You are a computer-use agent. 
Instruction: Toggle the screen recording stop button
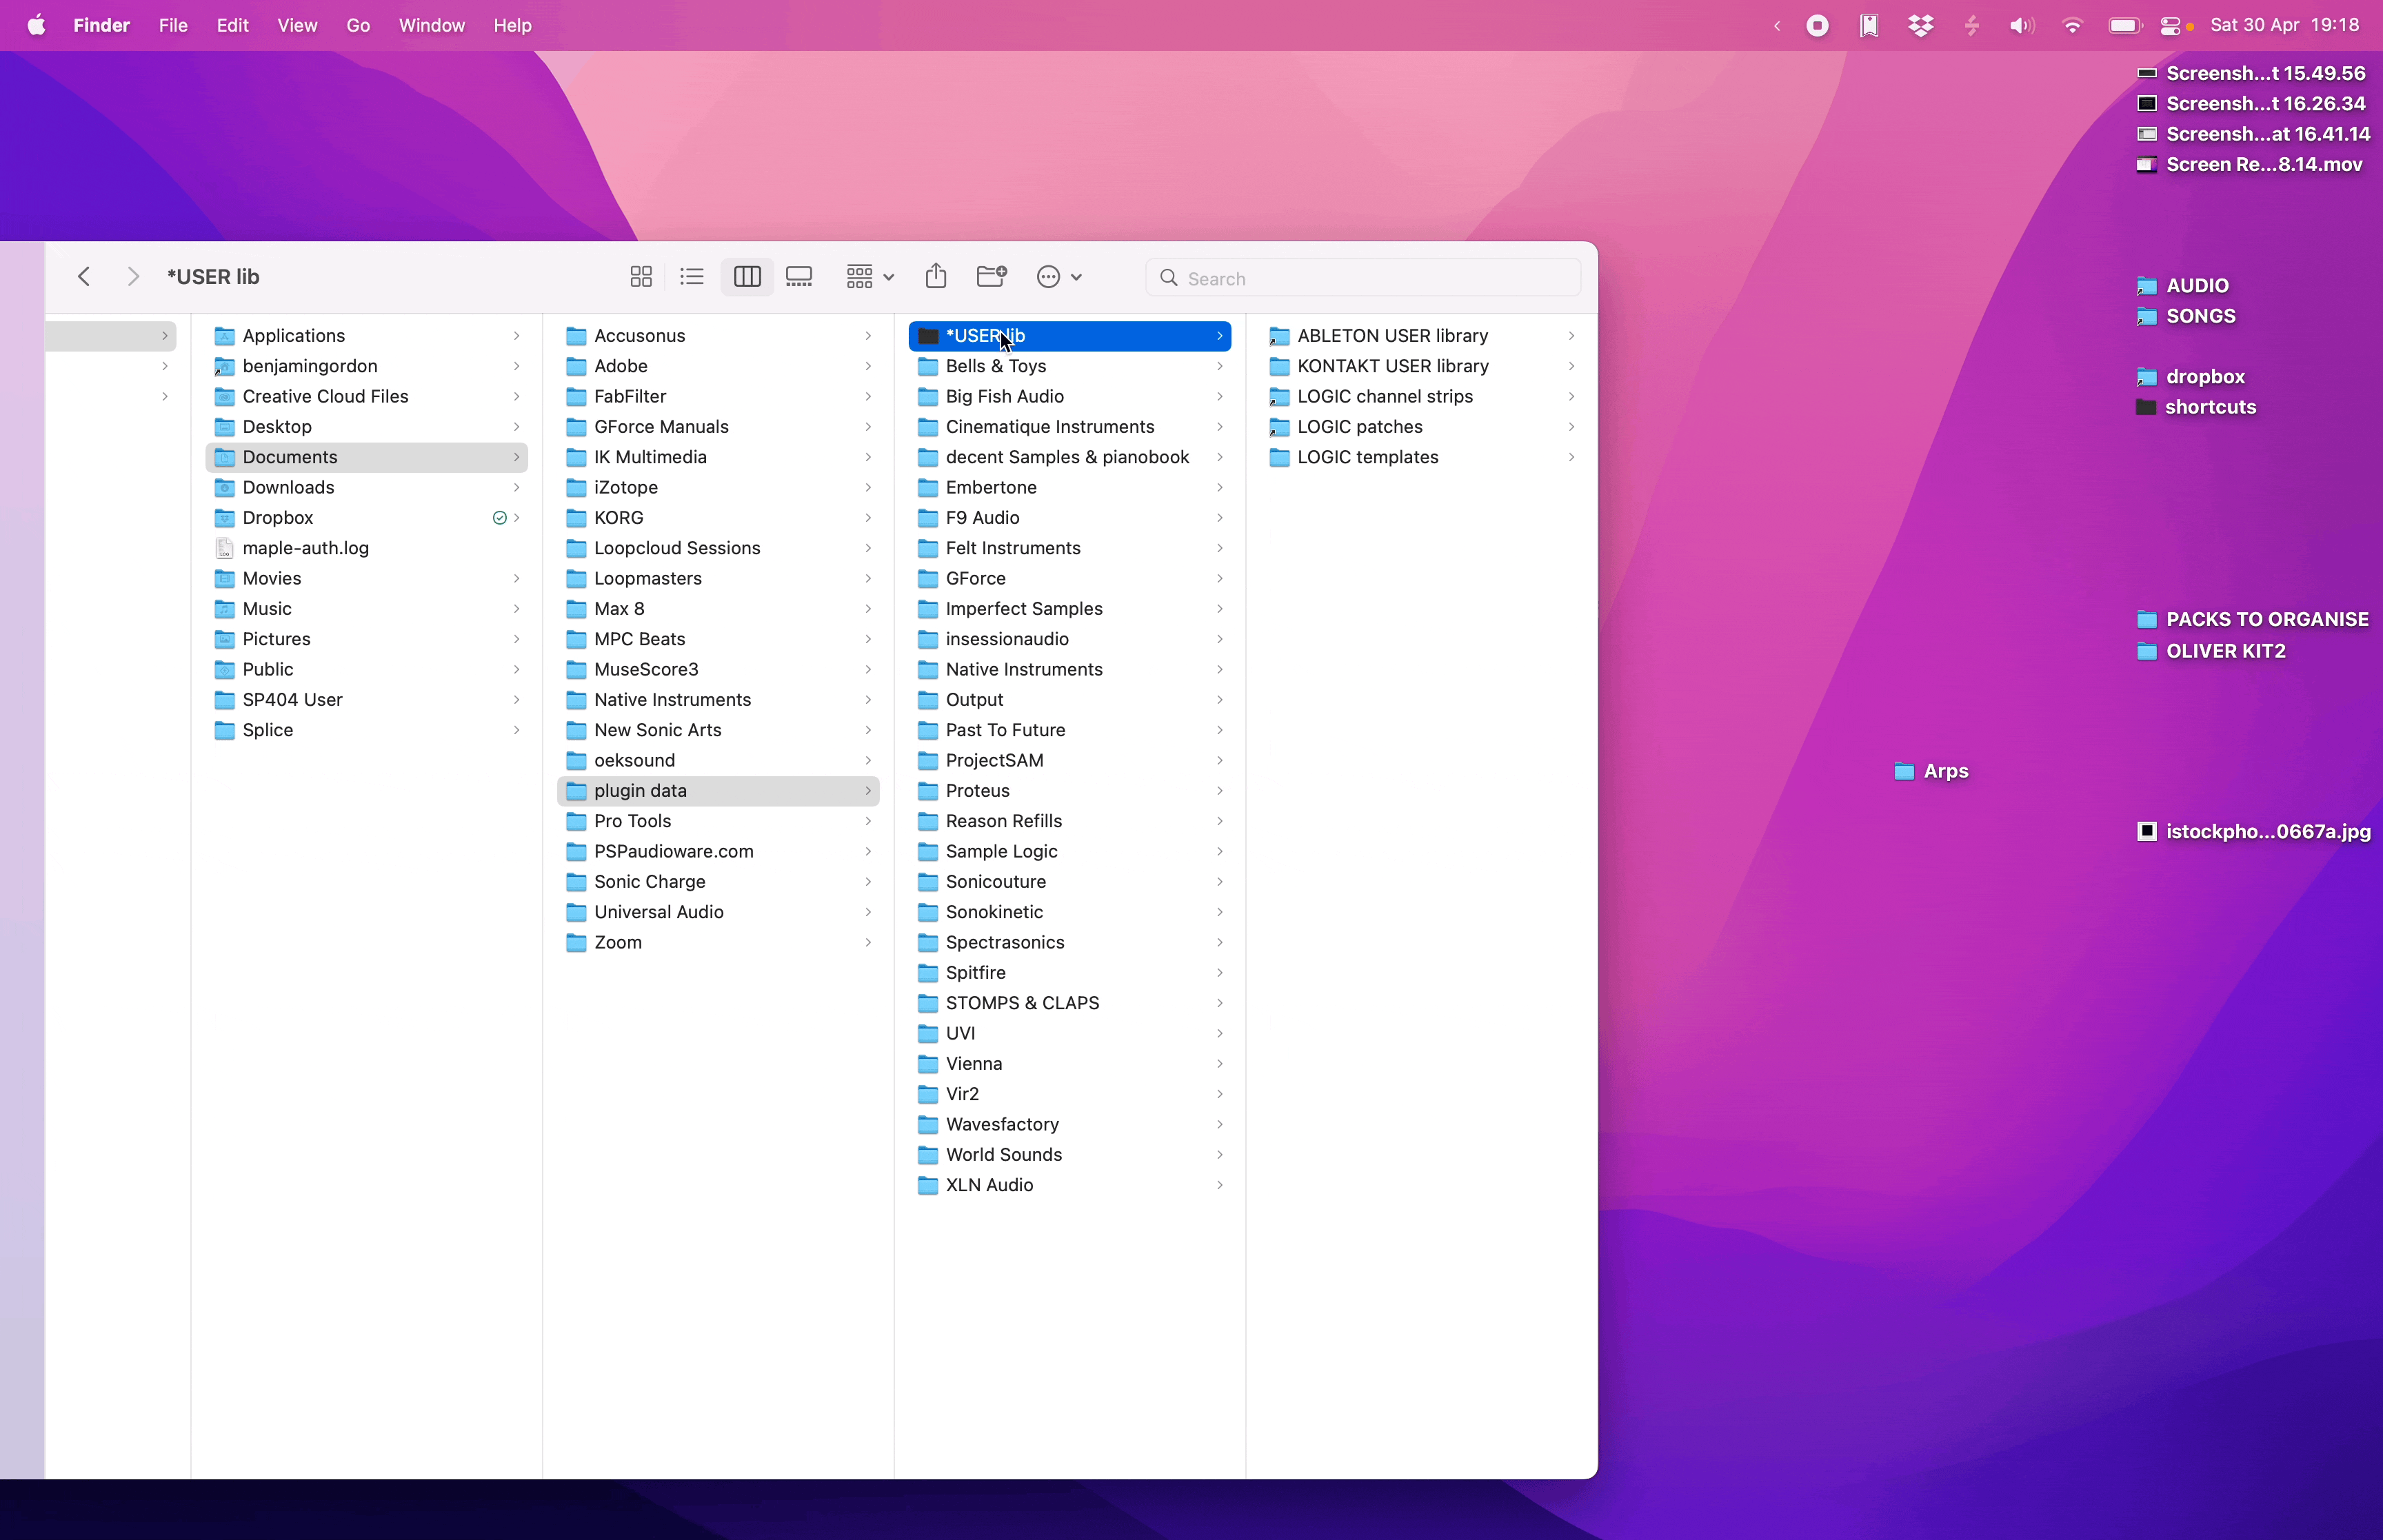1817,26
